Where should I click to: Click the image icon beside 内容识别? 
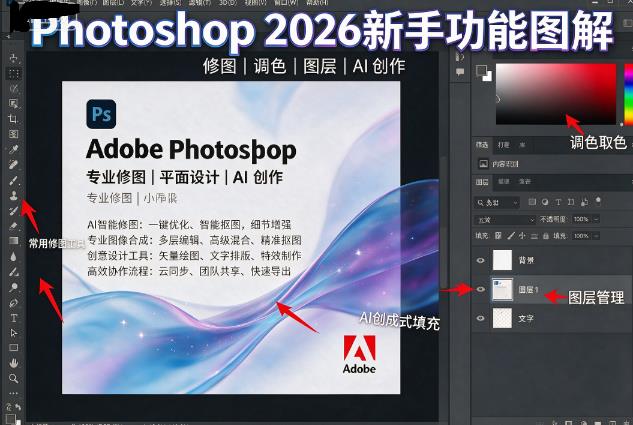(483, 163)
